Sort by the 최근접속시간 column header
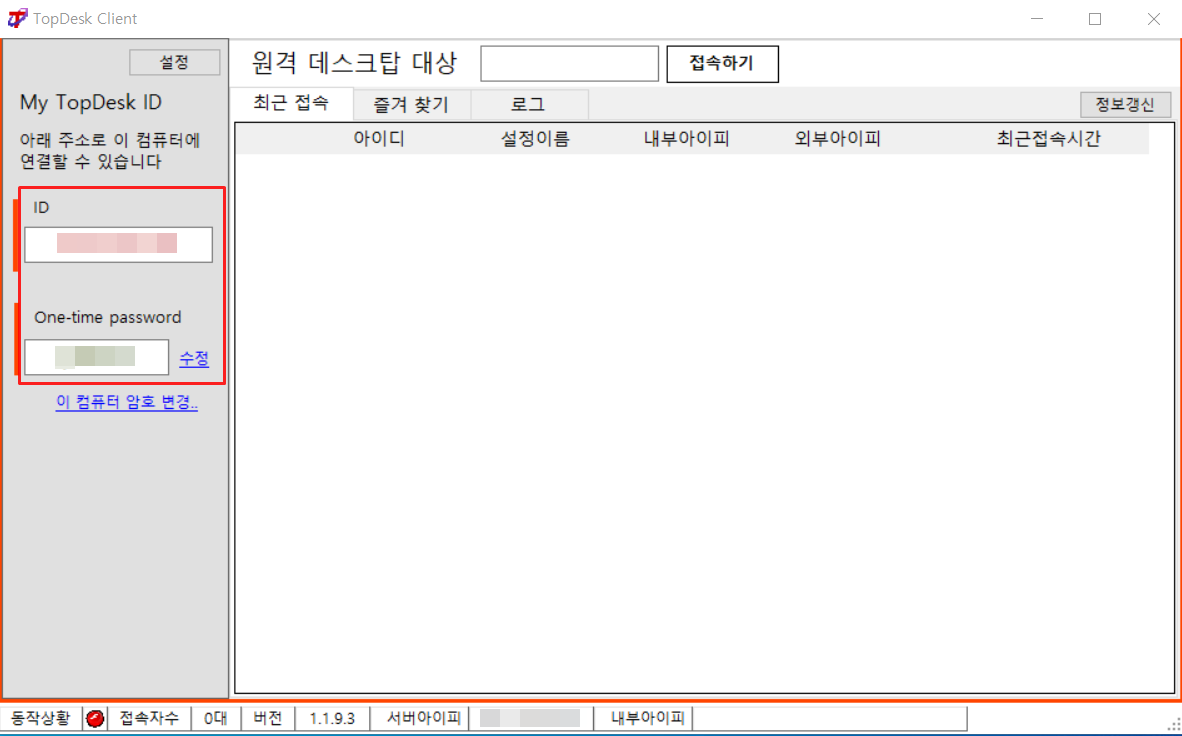Image resolution: width=1182 pixels, height=736 pixels. tap(1048, 139)
